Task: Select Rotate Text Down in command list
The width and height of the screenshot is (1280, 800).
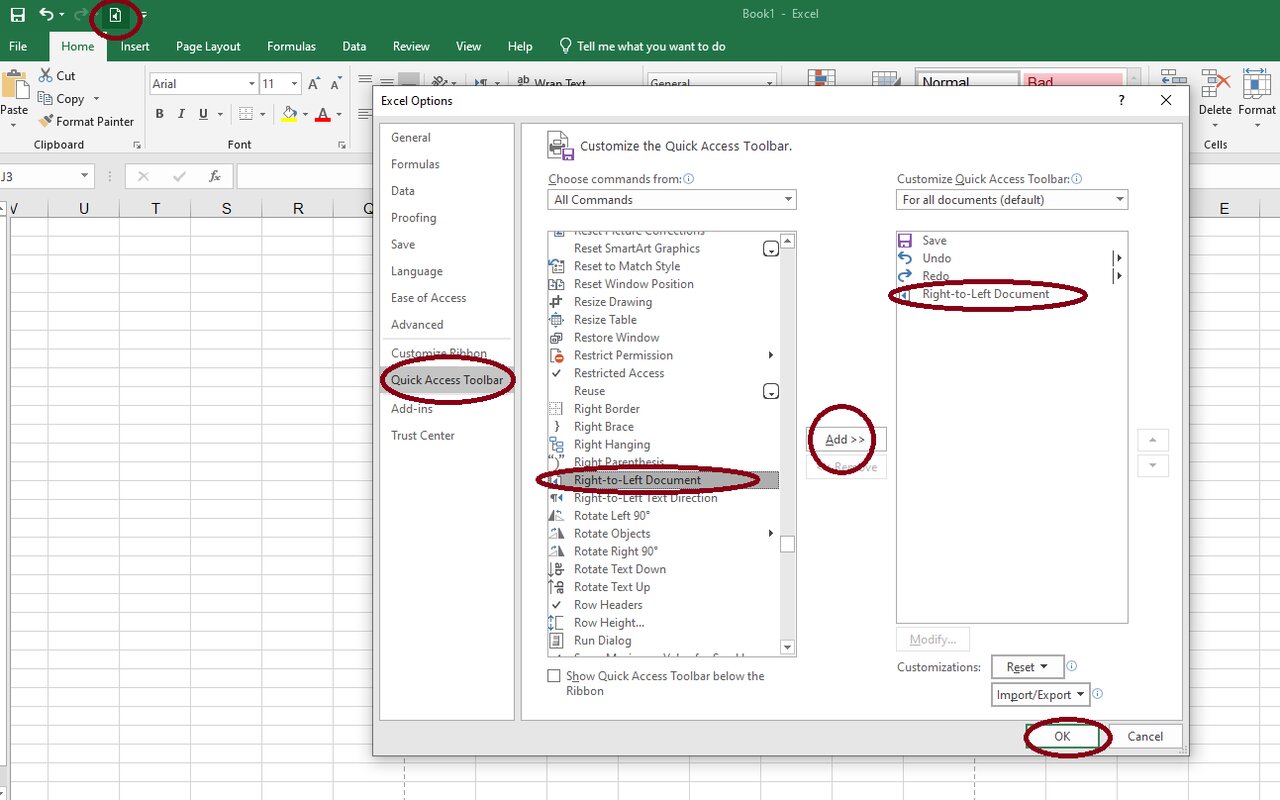Action: (x=619, y=570)
